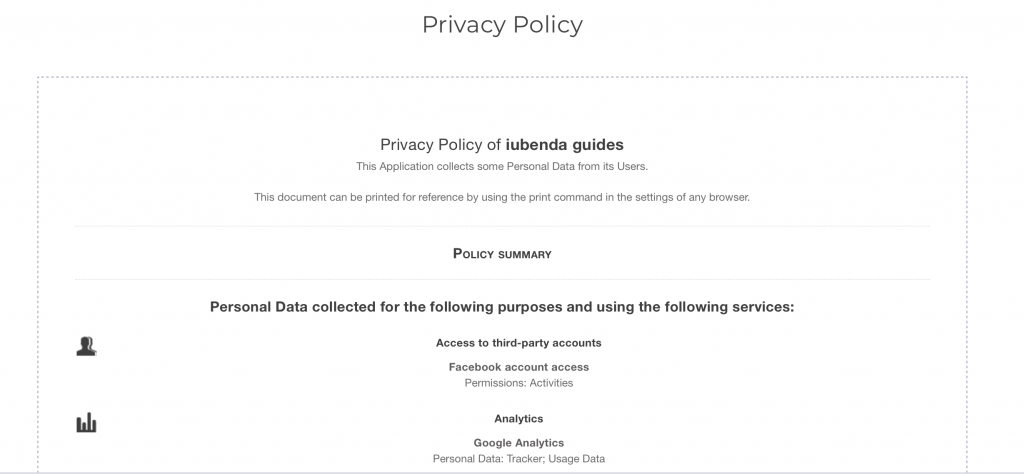Viewport: 1024px width, 474px height.
Task: Click the 'Personal Data collected for the following purposes' heading
Action: click(502, 307)
